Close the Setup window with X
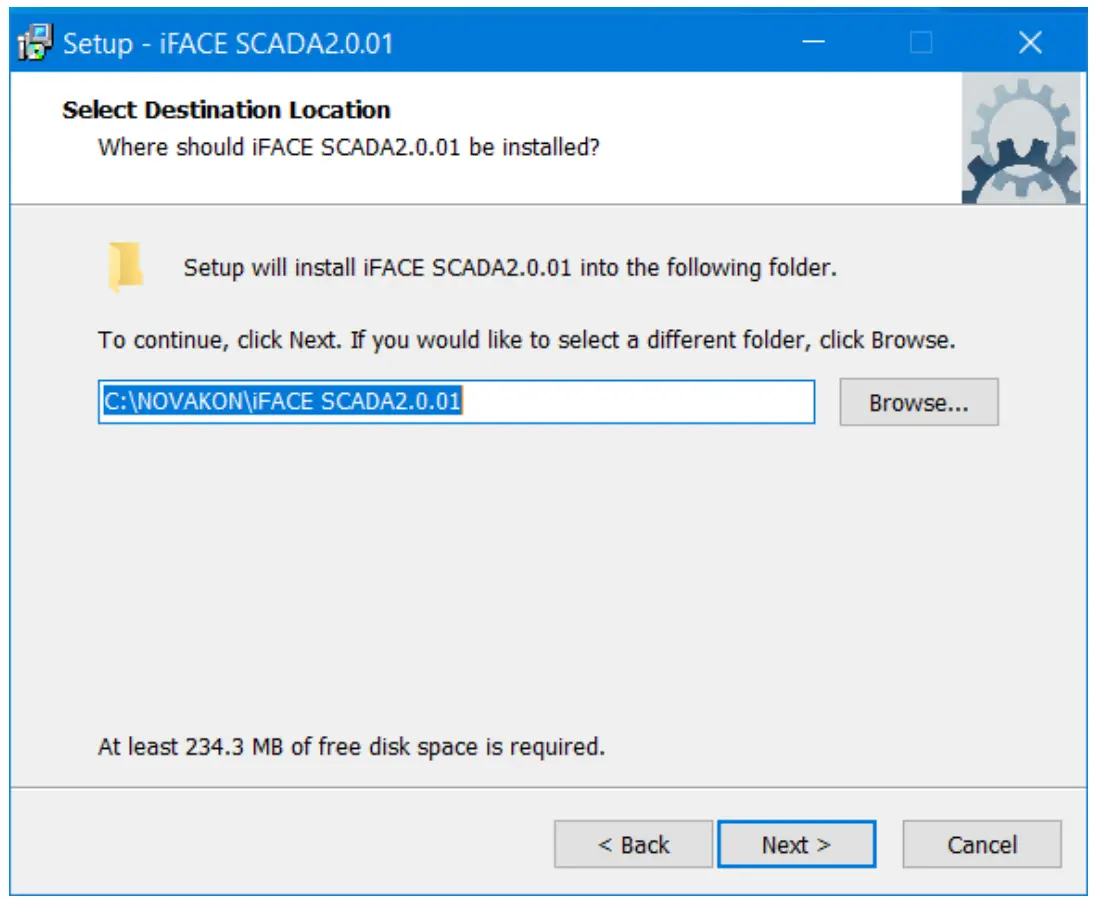The height and width of the screenshot is (900, 1096). click(1029, 43)
